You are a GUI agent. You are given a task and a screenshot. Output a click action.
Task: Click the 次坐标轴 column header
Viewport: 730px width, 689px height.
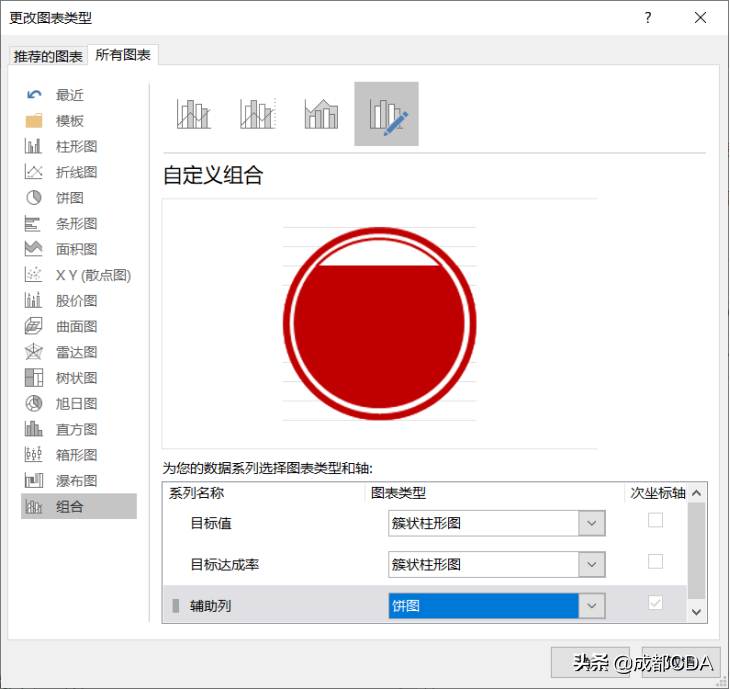pyautogui.click(x=657, y=493)
